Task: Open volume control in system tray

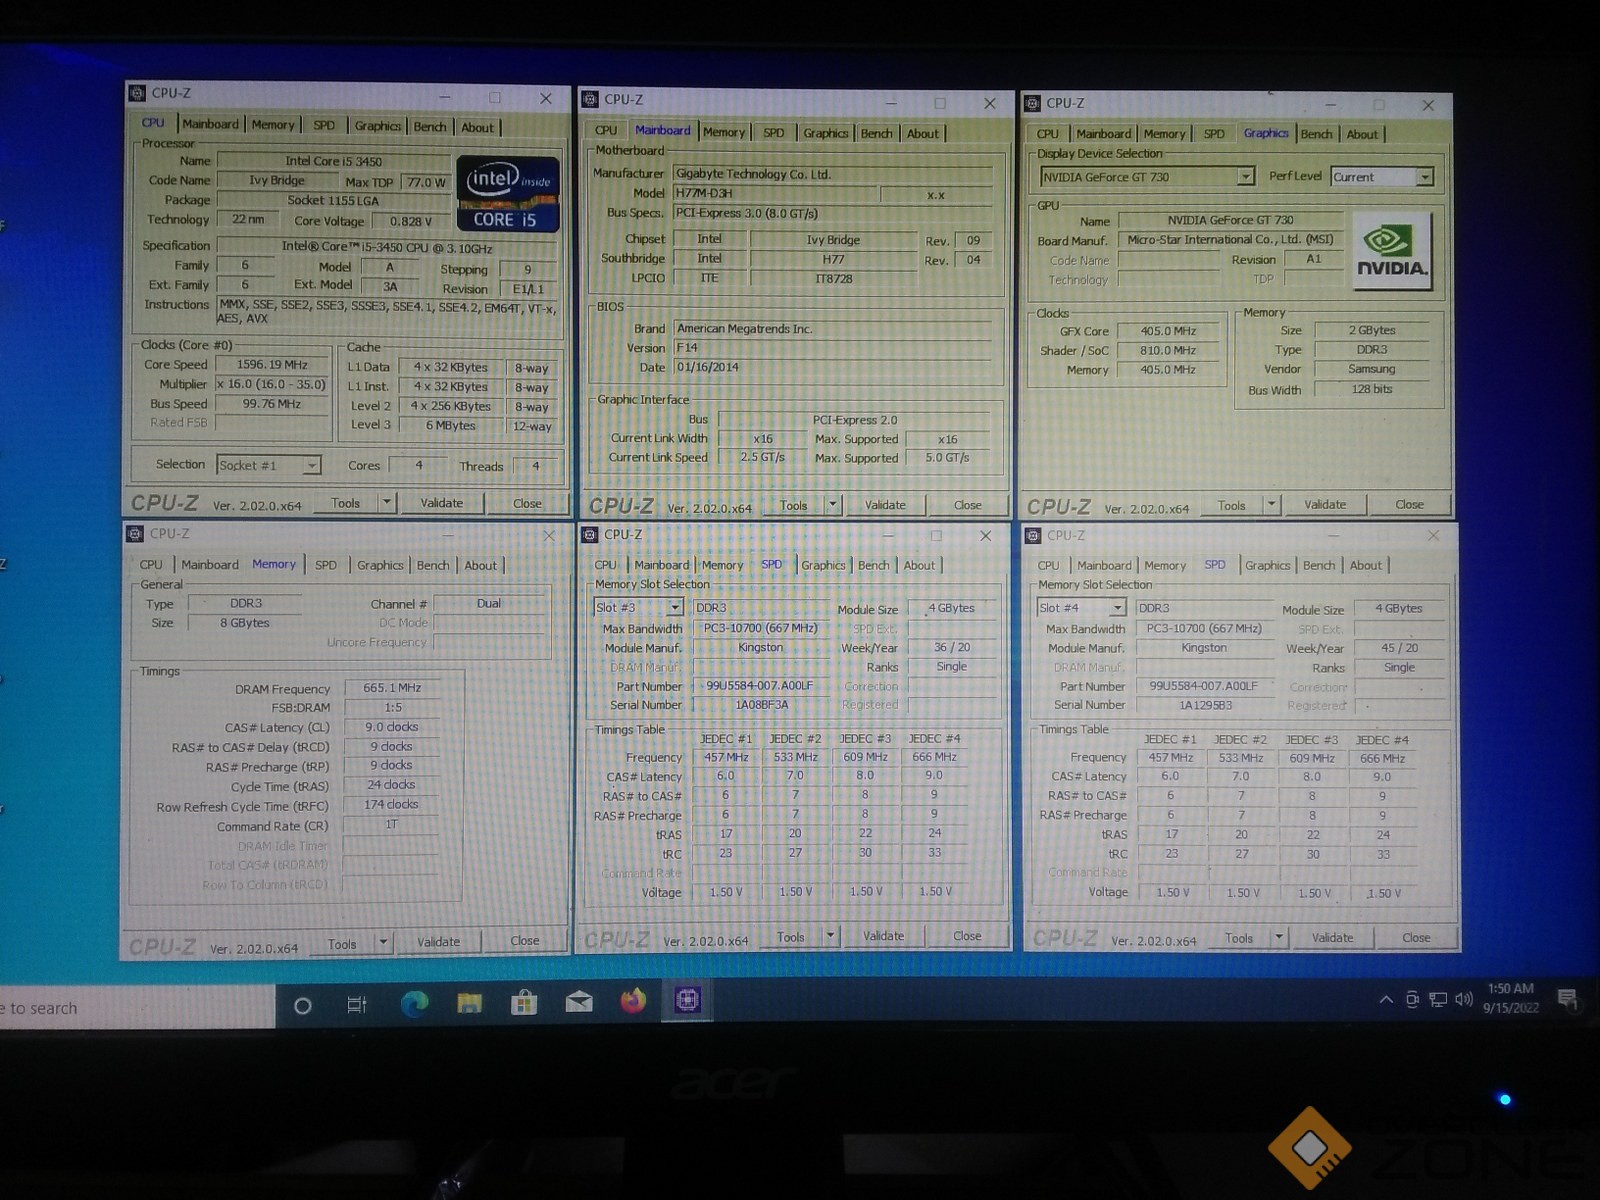Action: [1464, 999]
